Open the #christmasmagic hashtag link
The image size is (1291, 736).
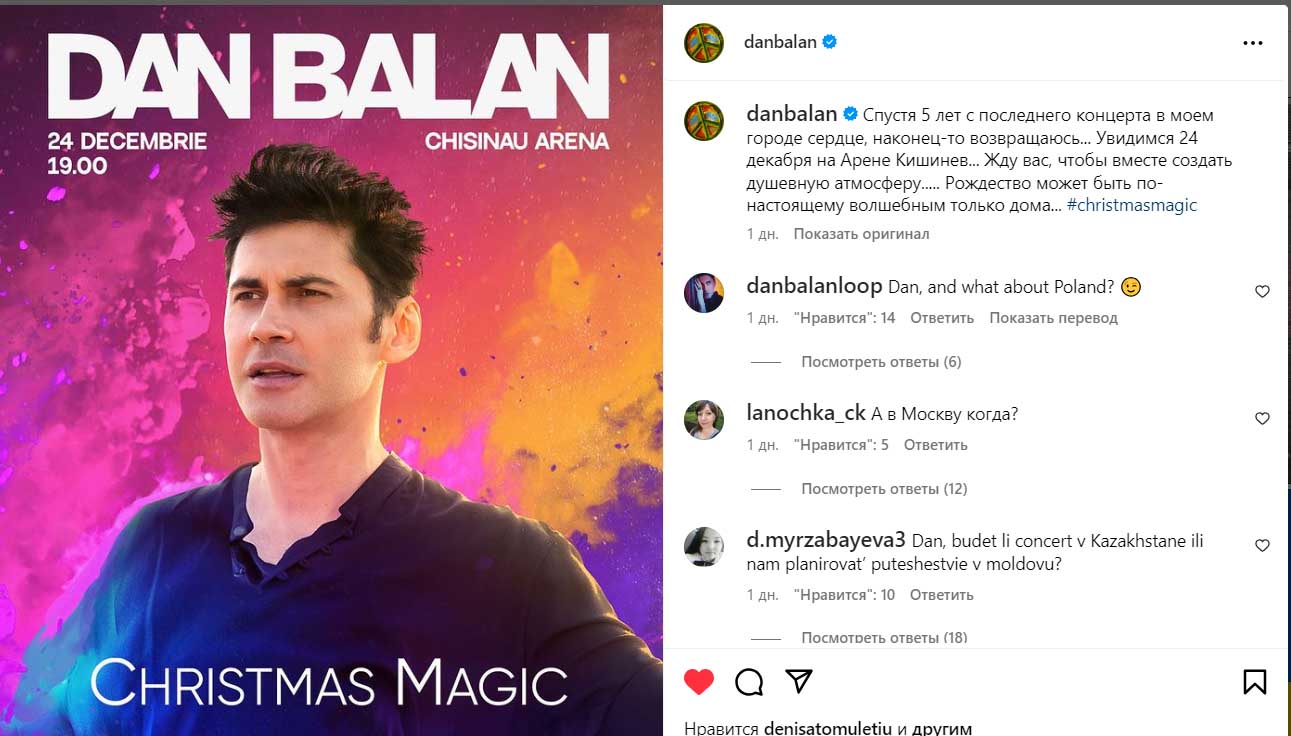pos(1132,205)
